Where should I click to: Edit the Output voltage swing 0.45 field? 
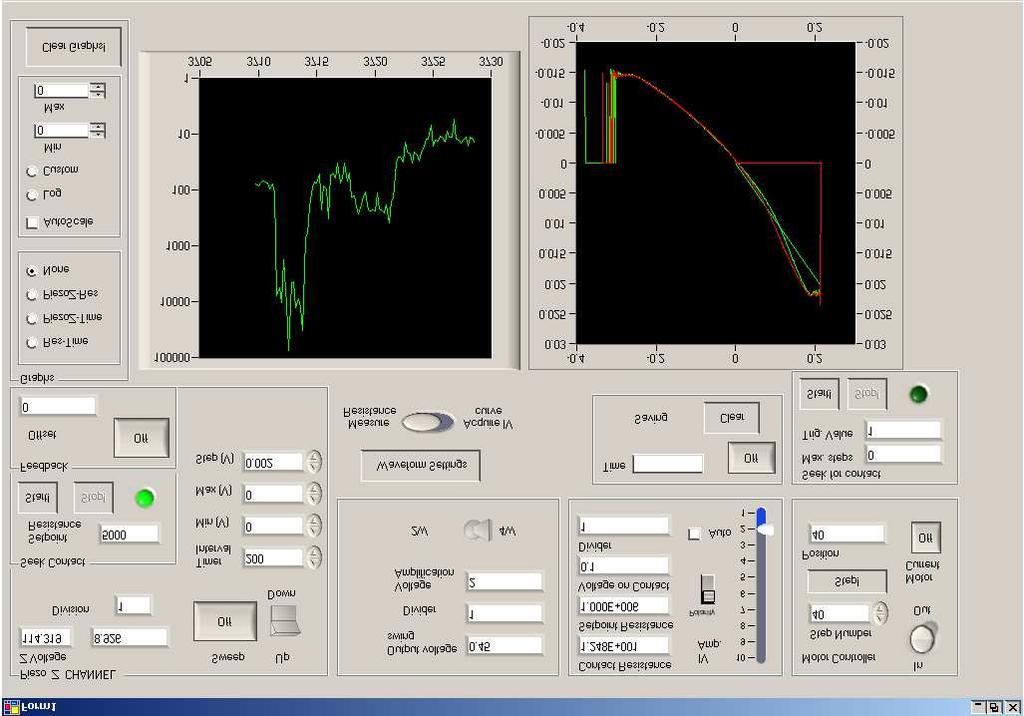(x=504, y=646)
